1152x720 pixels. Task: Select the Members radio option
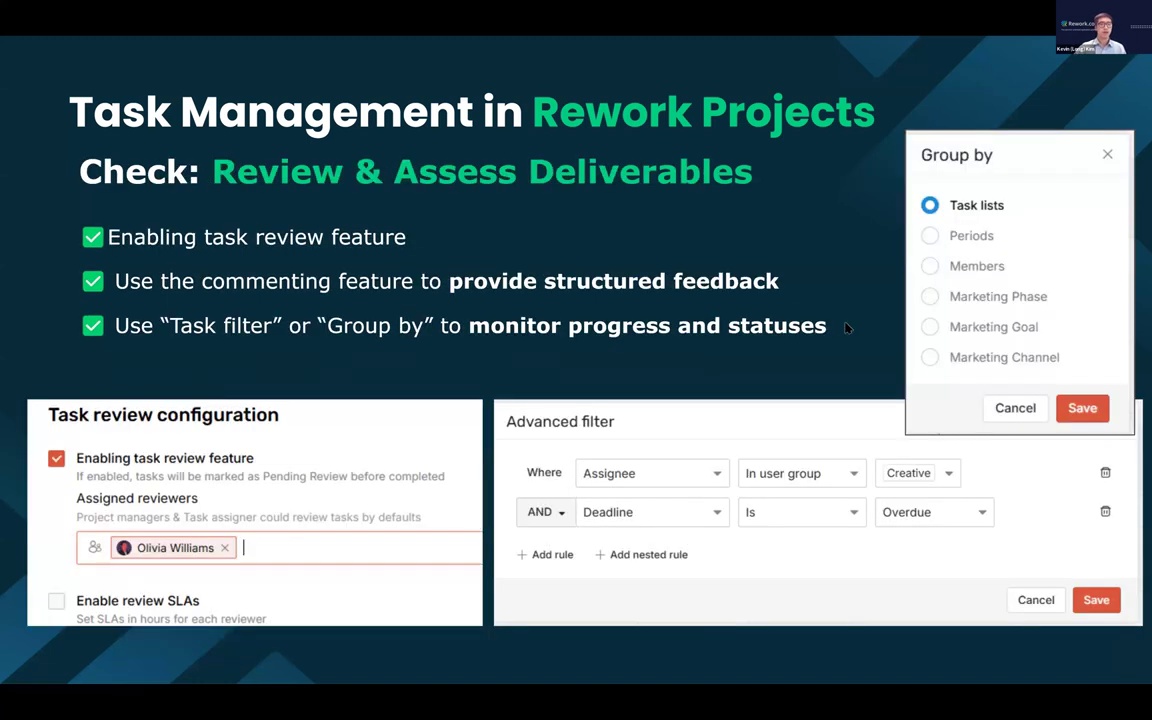929,266
